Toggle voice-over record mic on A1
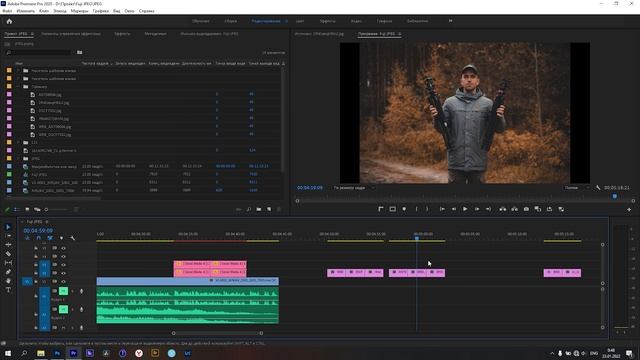The height and width of the screenshot is (360, 640). click(81, 291)
